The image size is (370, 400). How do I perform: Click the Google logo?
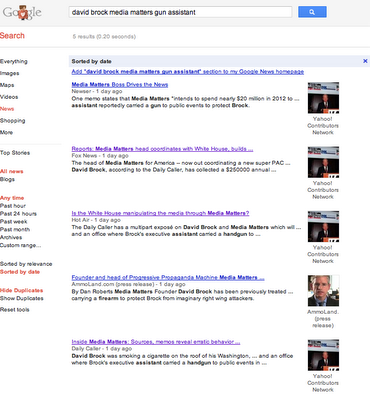tap(22, 13)
